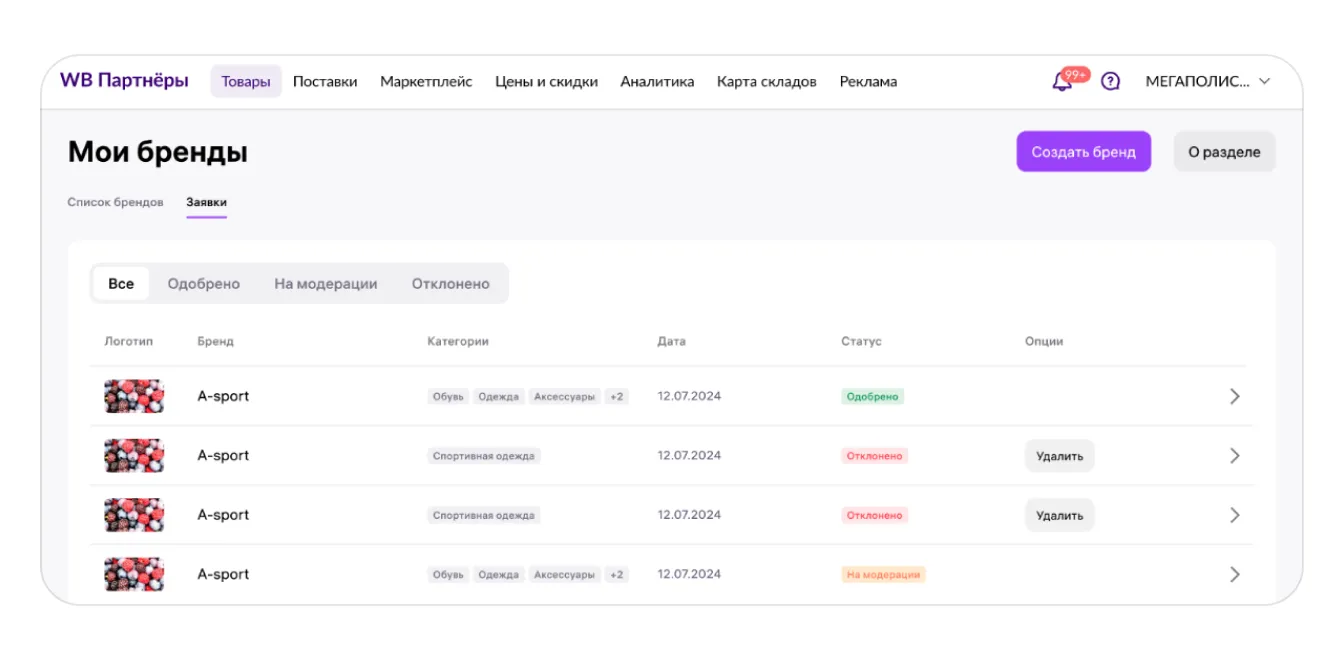The height and width of the screenshot is (660, 1344).
Task: Click the О разделе button
Action: (1224, 152)
